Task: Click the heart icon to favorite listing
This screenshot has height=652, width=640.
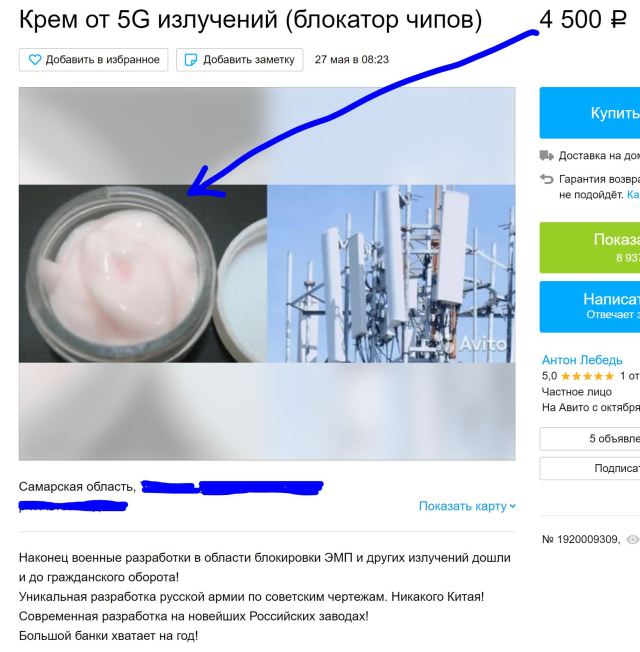Action: click(x=35, y=59)
